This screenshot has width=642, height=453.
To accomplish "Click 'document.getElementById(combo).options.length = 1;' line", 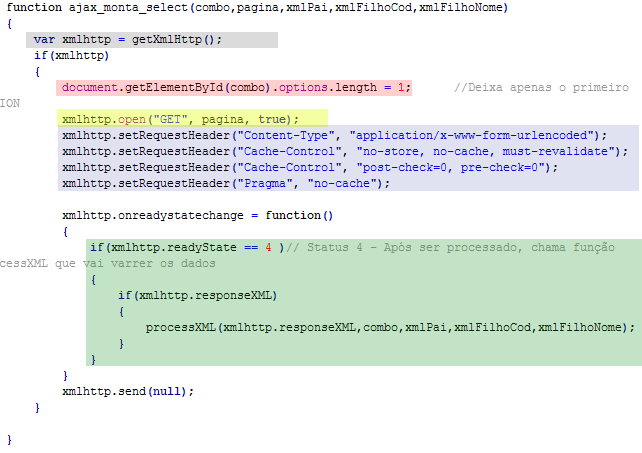I will click(x=236, y=88).
